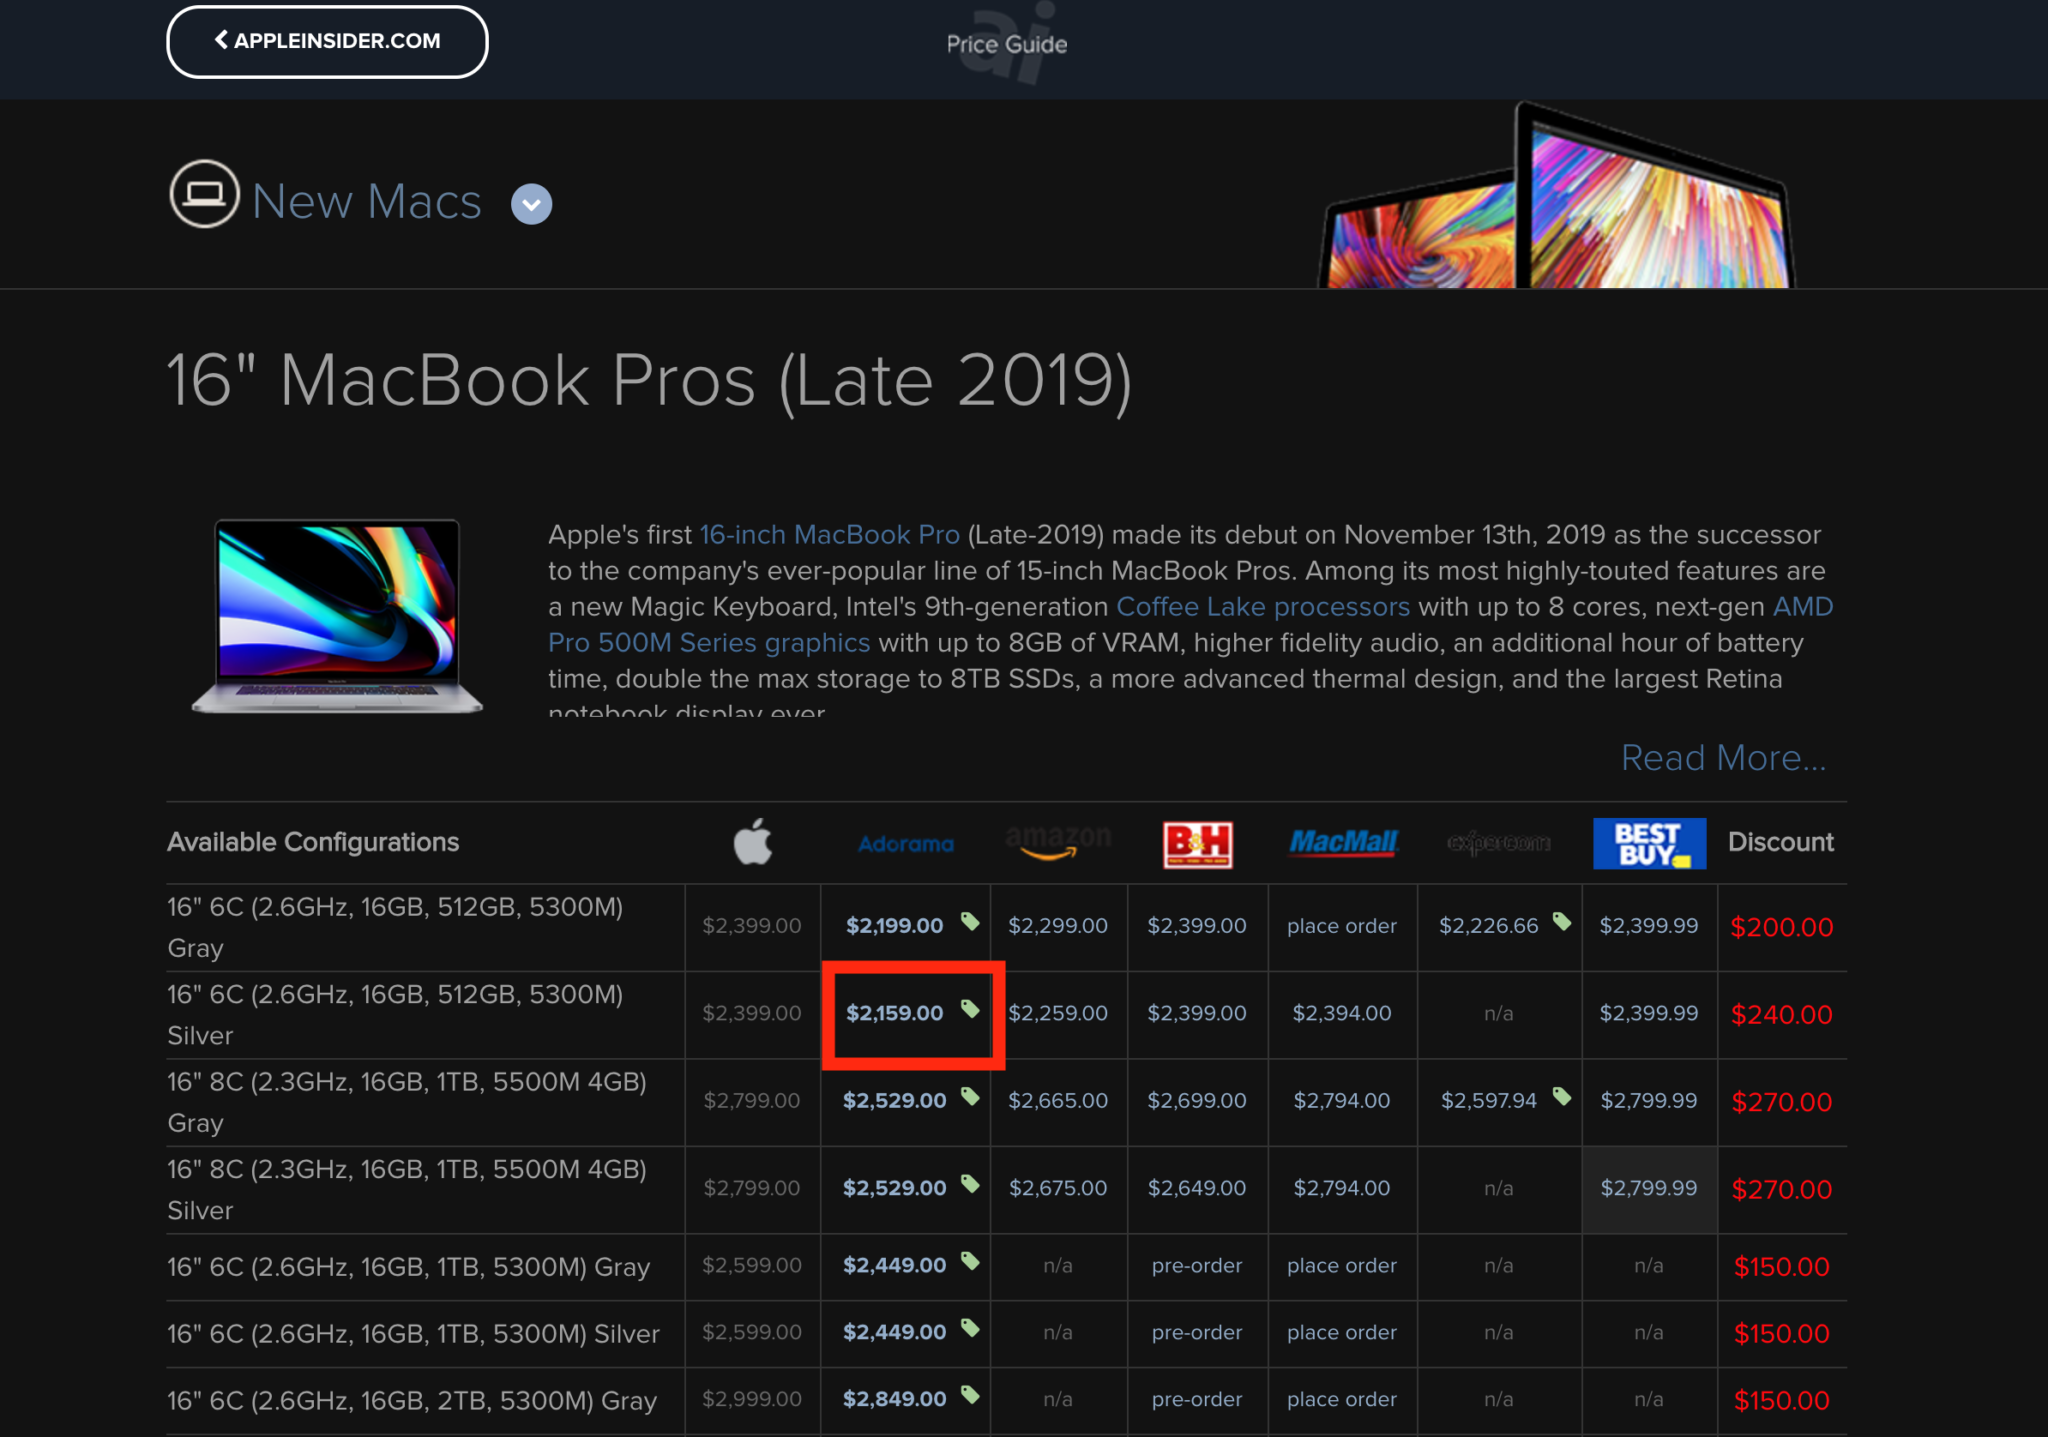This screenshot has width=2048, height=1437.
Task: Open Amazon $2,665.00 price for 1TB Gray
Action: (x=1058, y=1101)
